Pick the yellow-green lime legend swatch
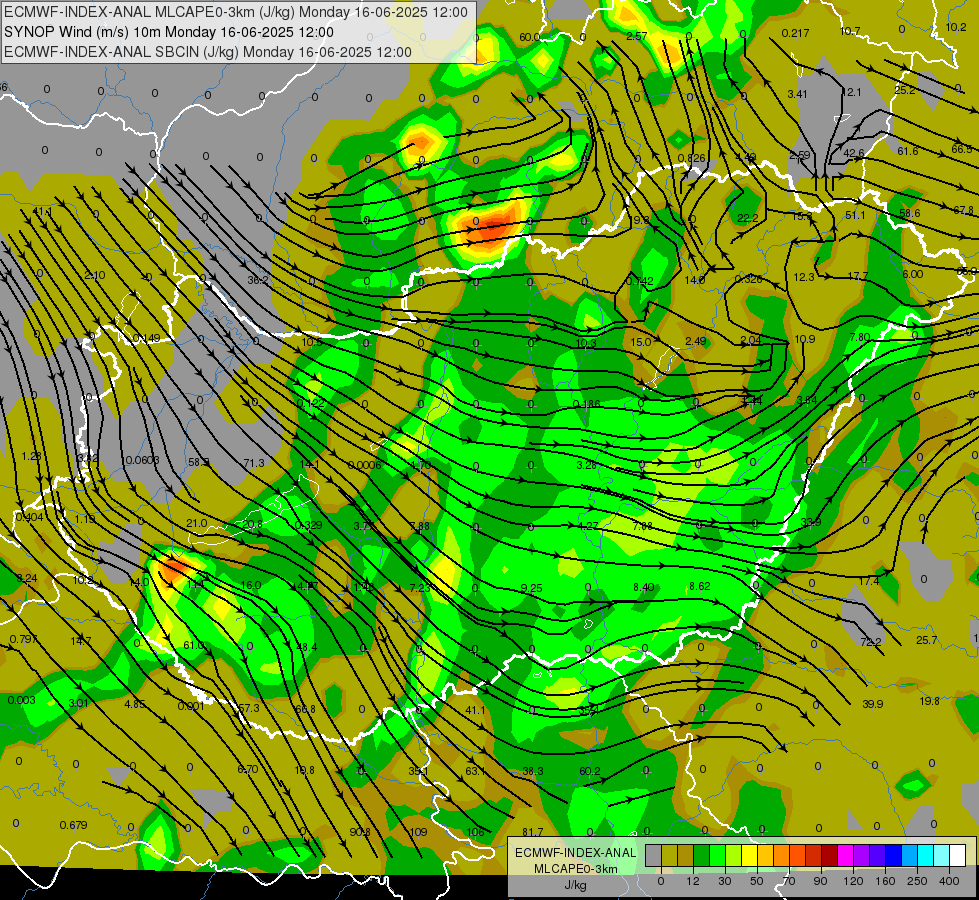 734,855
